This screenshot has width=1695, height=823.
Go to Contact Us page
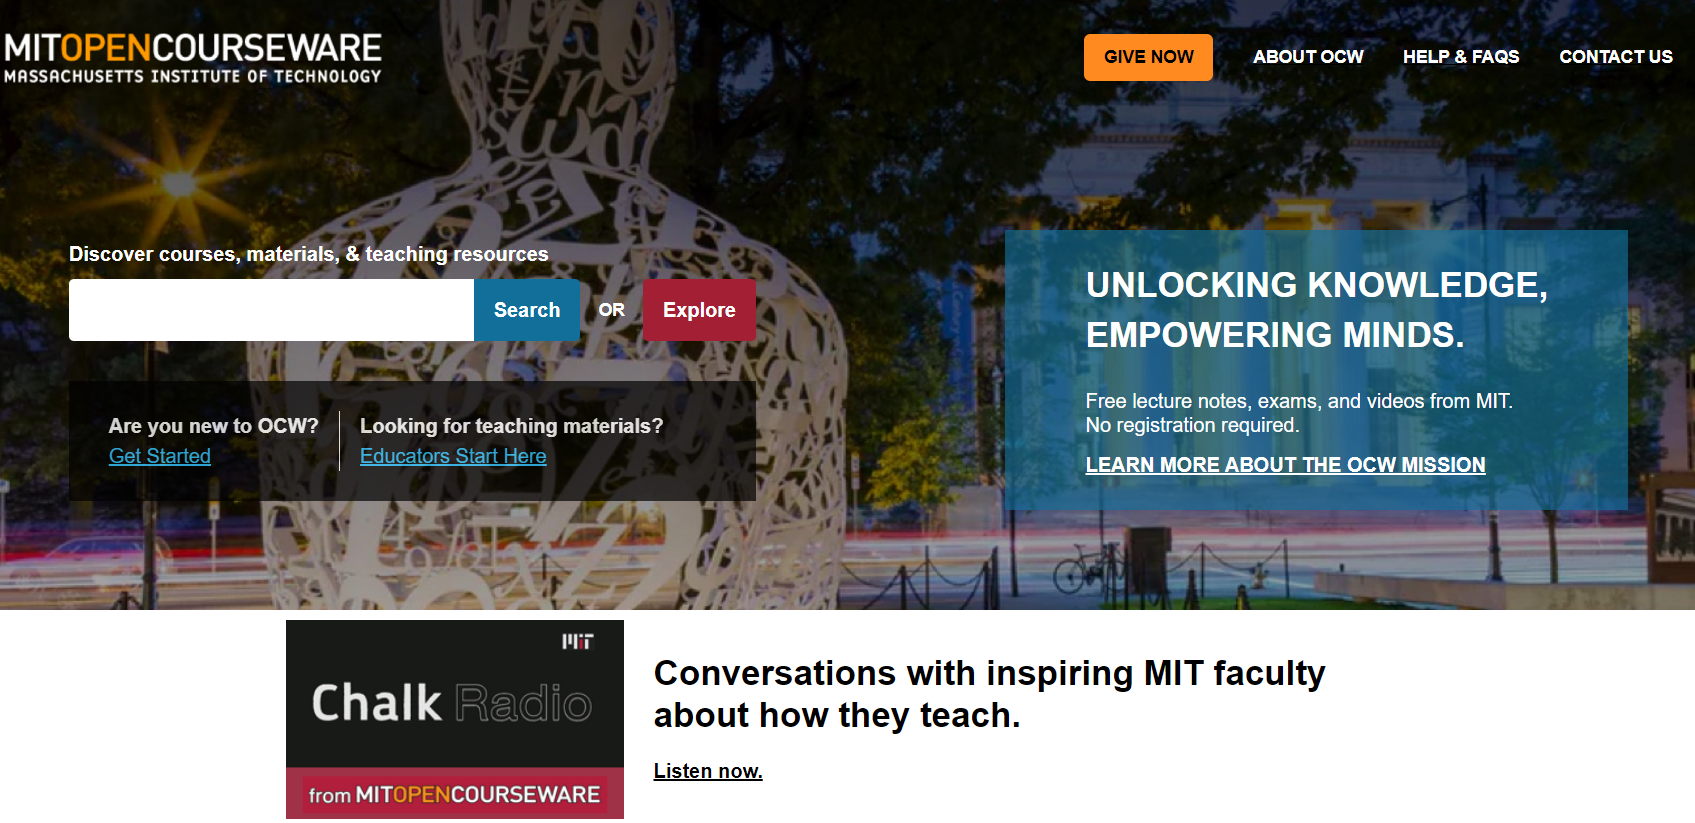click(1616, 57)
